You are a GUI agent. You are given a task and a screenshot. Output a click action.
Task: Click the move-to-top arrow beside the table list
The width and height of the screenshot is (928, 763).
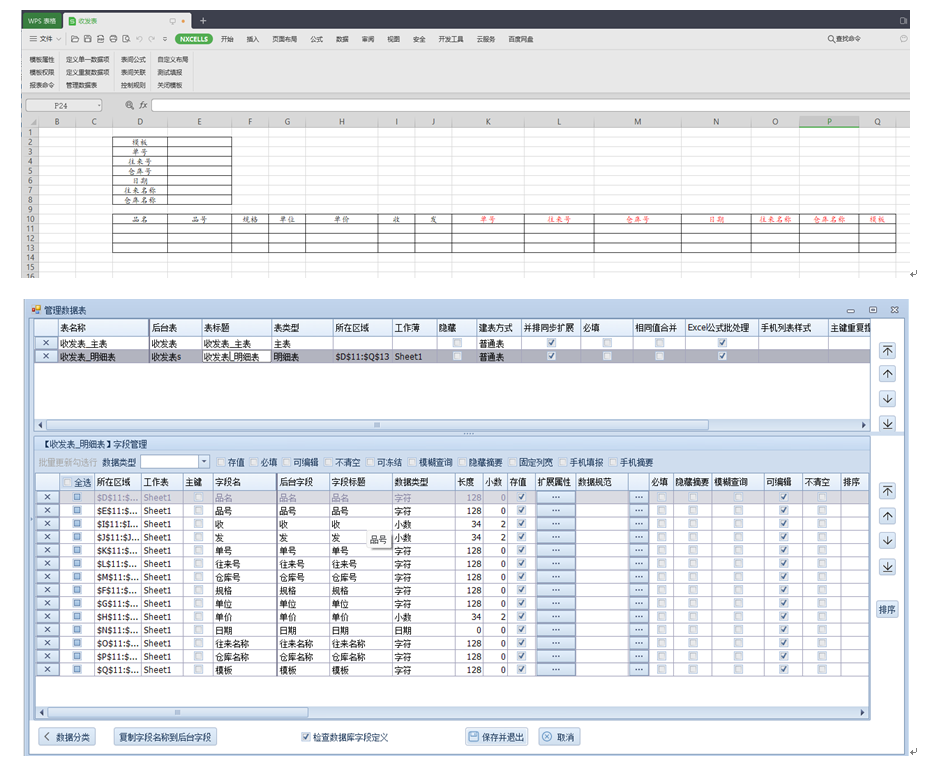[887, 350]
